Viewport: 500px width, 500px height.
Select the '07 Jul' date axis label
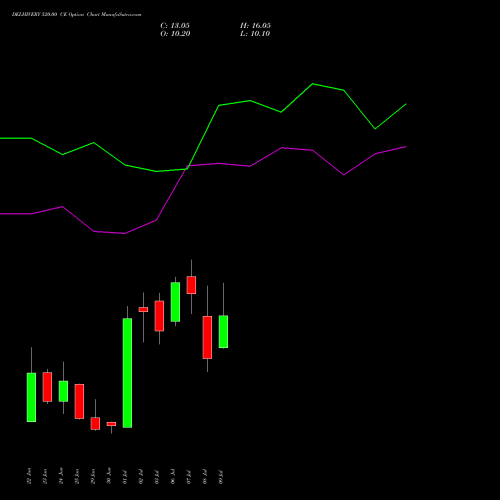189,477
